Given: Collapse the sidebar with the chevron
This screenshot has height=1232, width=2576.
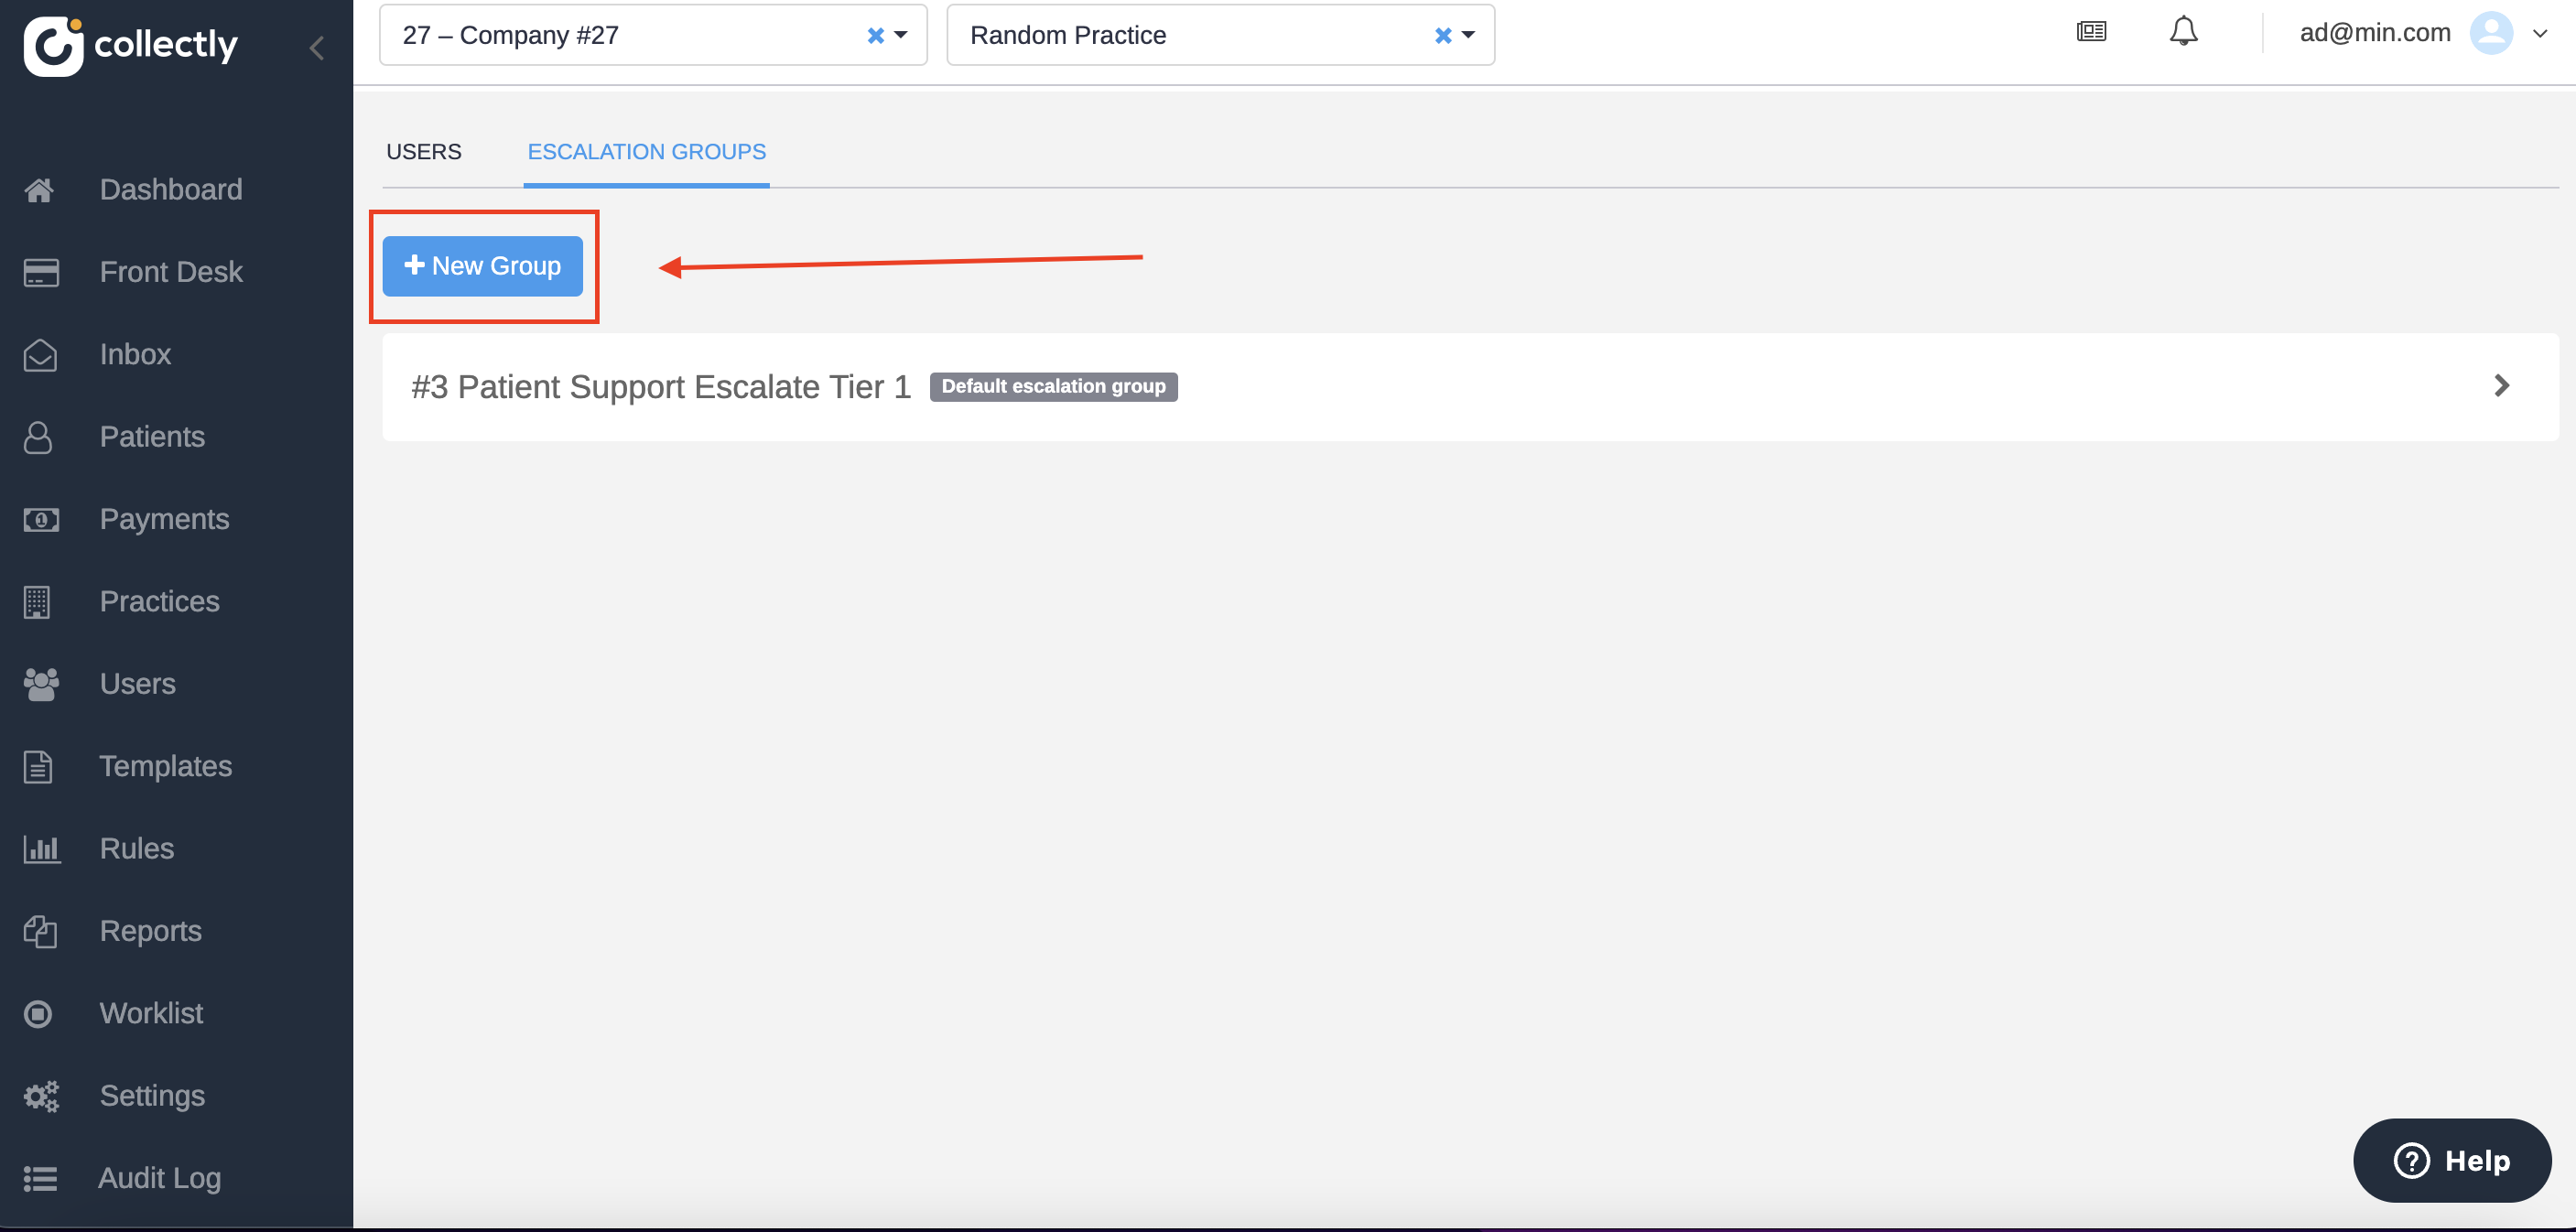Looking at the screenshot, I should [317, 47].
